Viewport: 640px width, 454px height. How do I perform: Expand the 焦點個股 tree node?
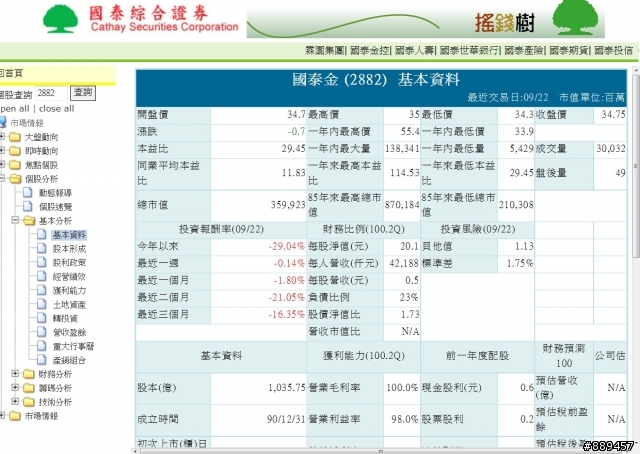coord(2,165)
